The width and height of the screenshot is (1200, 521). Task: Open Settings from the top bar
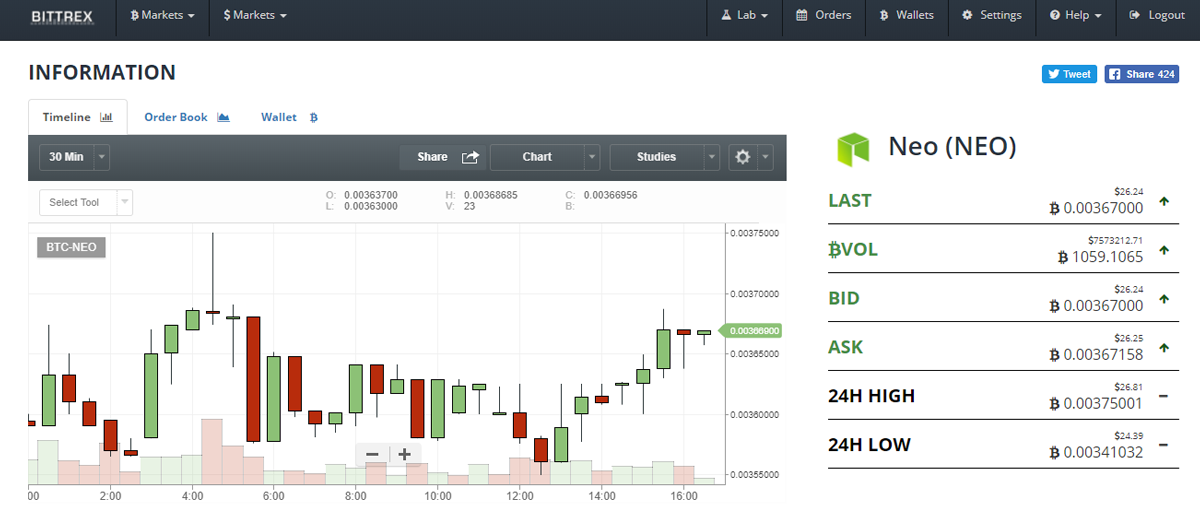[x=992, y=16]
